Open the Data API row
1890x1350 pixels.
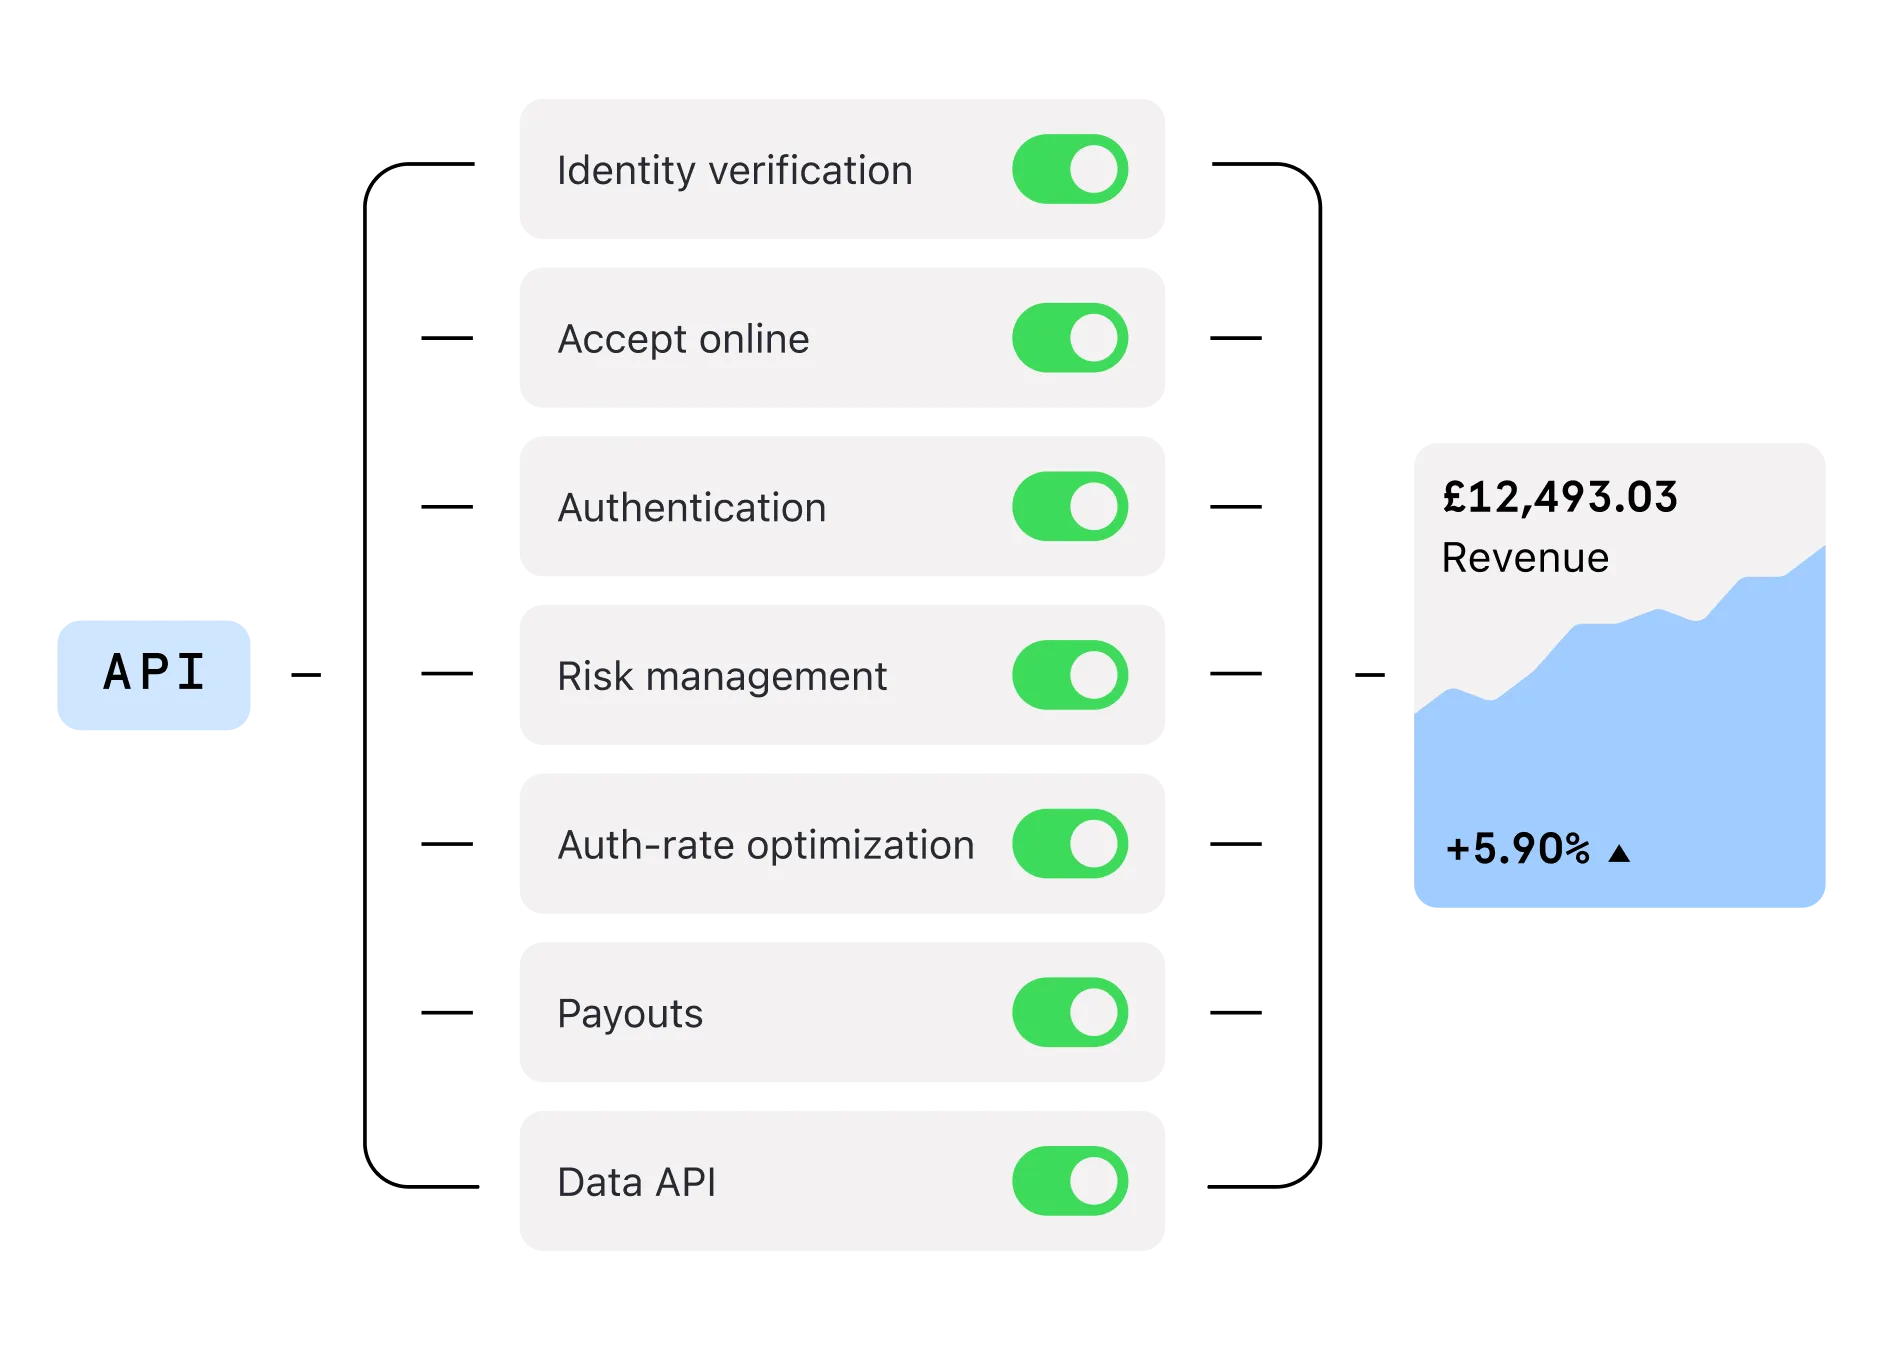coord(842,1181)
